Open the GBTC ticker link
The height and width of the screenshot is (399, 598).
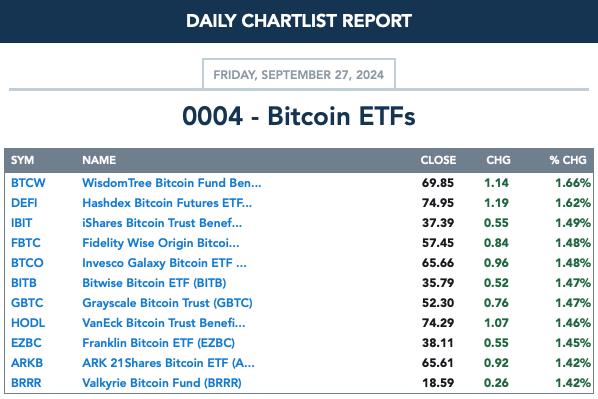pos(27,303)
